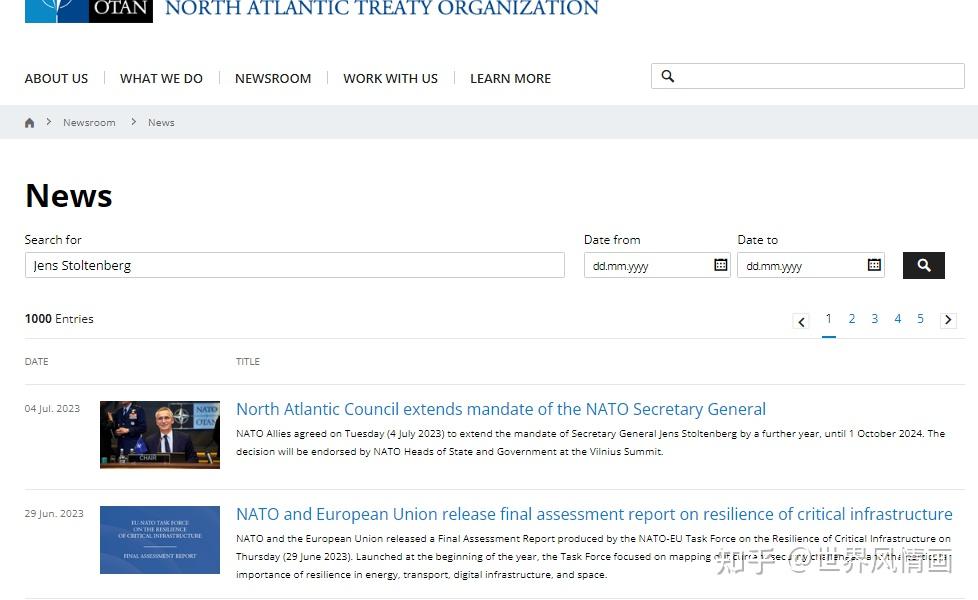Click the DATE column header
This screenshot has height=600, width=978.
[x=36, y=362]
